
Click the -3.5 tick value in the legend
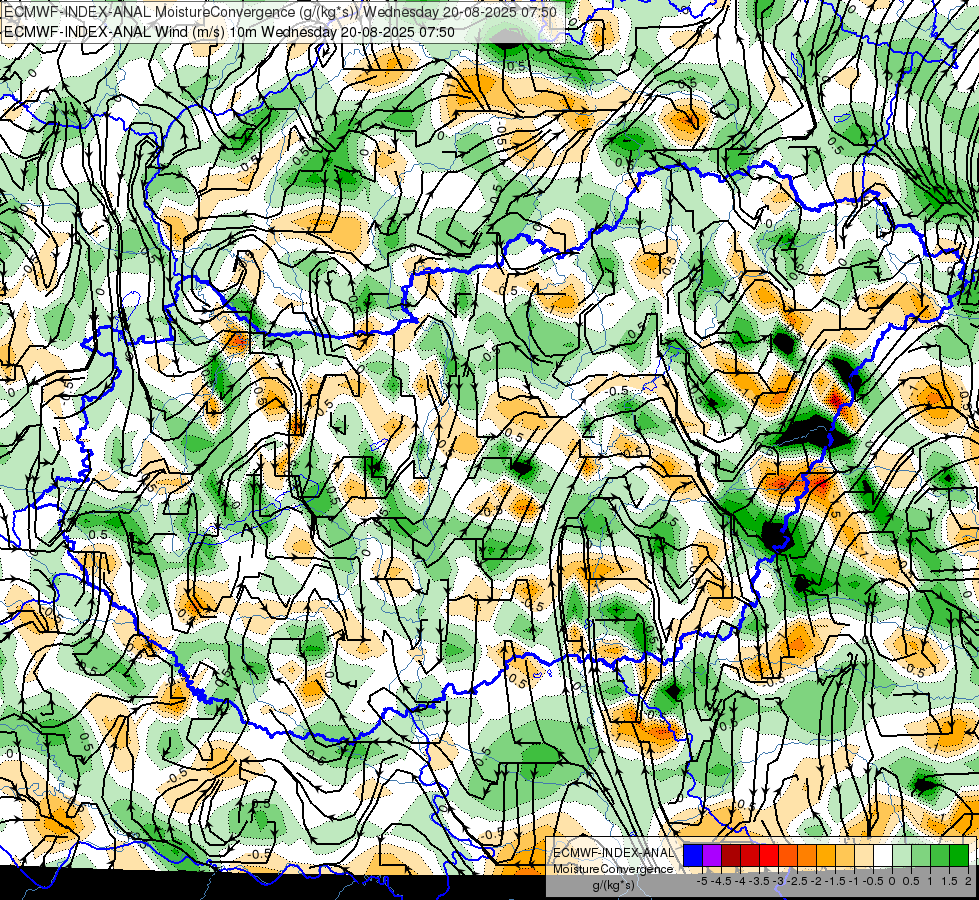click(x=760, y=881)
